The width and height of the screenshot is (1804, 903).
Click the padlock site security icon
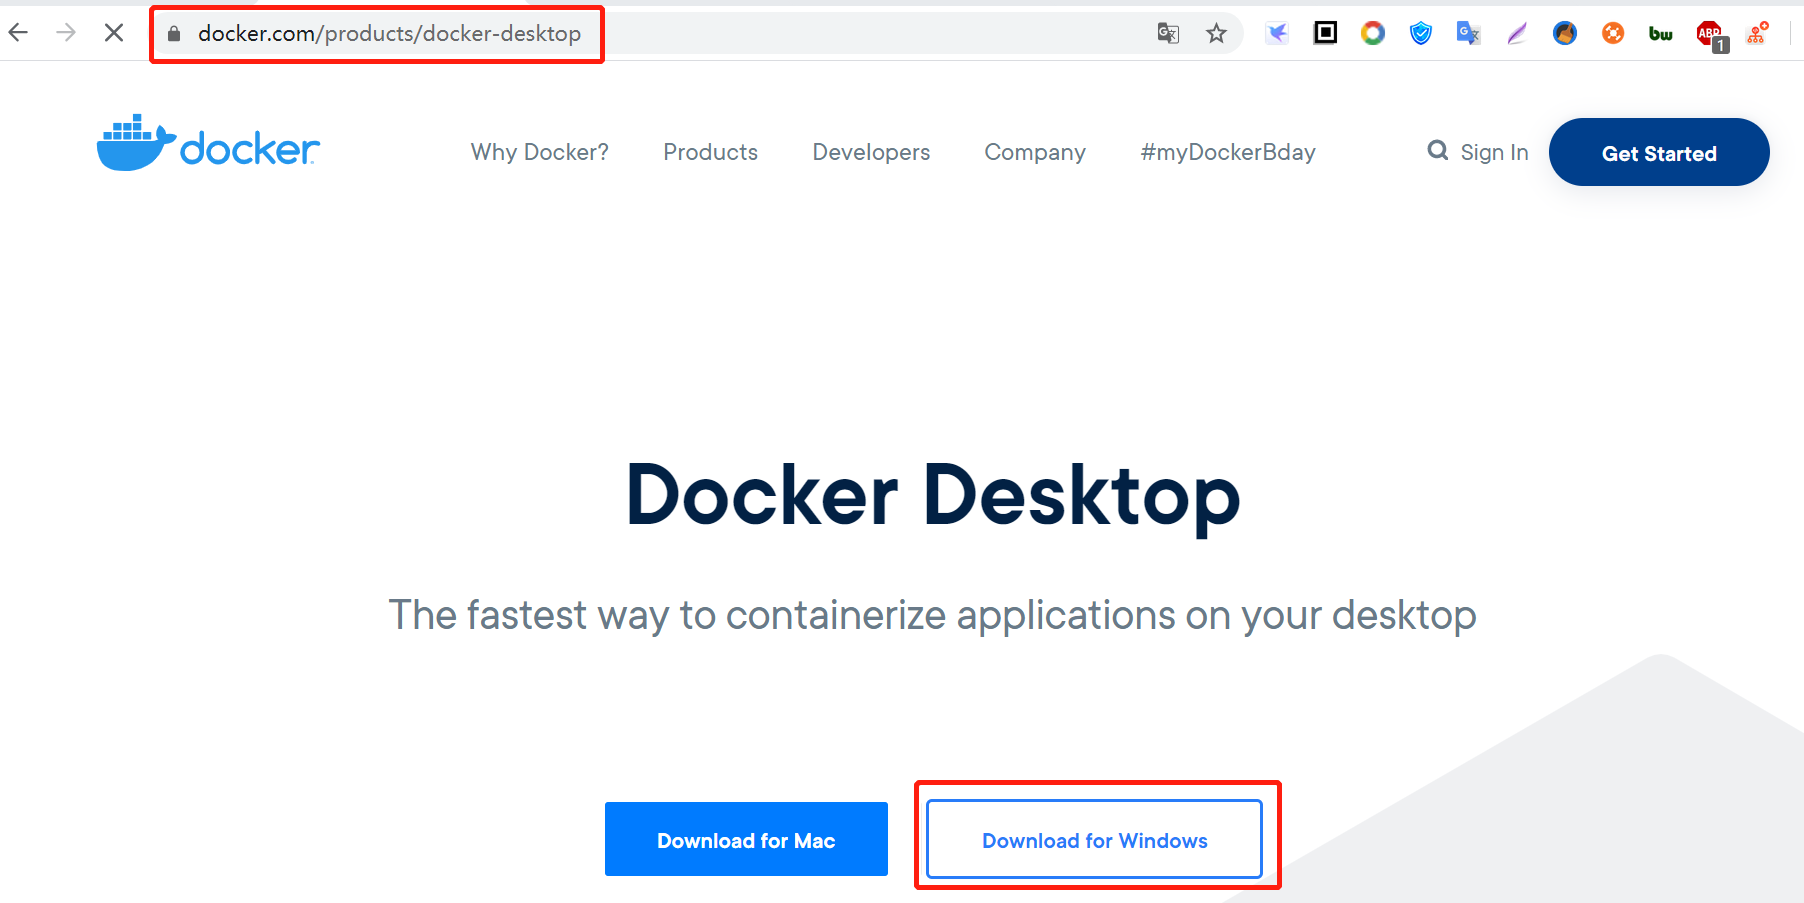[x=174, y=33]
